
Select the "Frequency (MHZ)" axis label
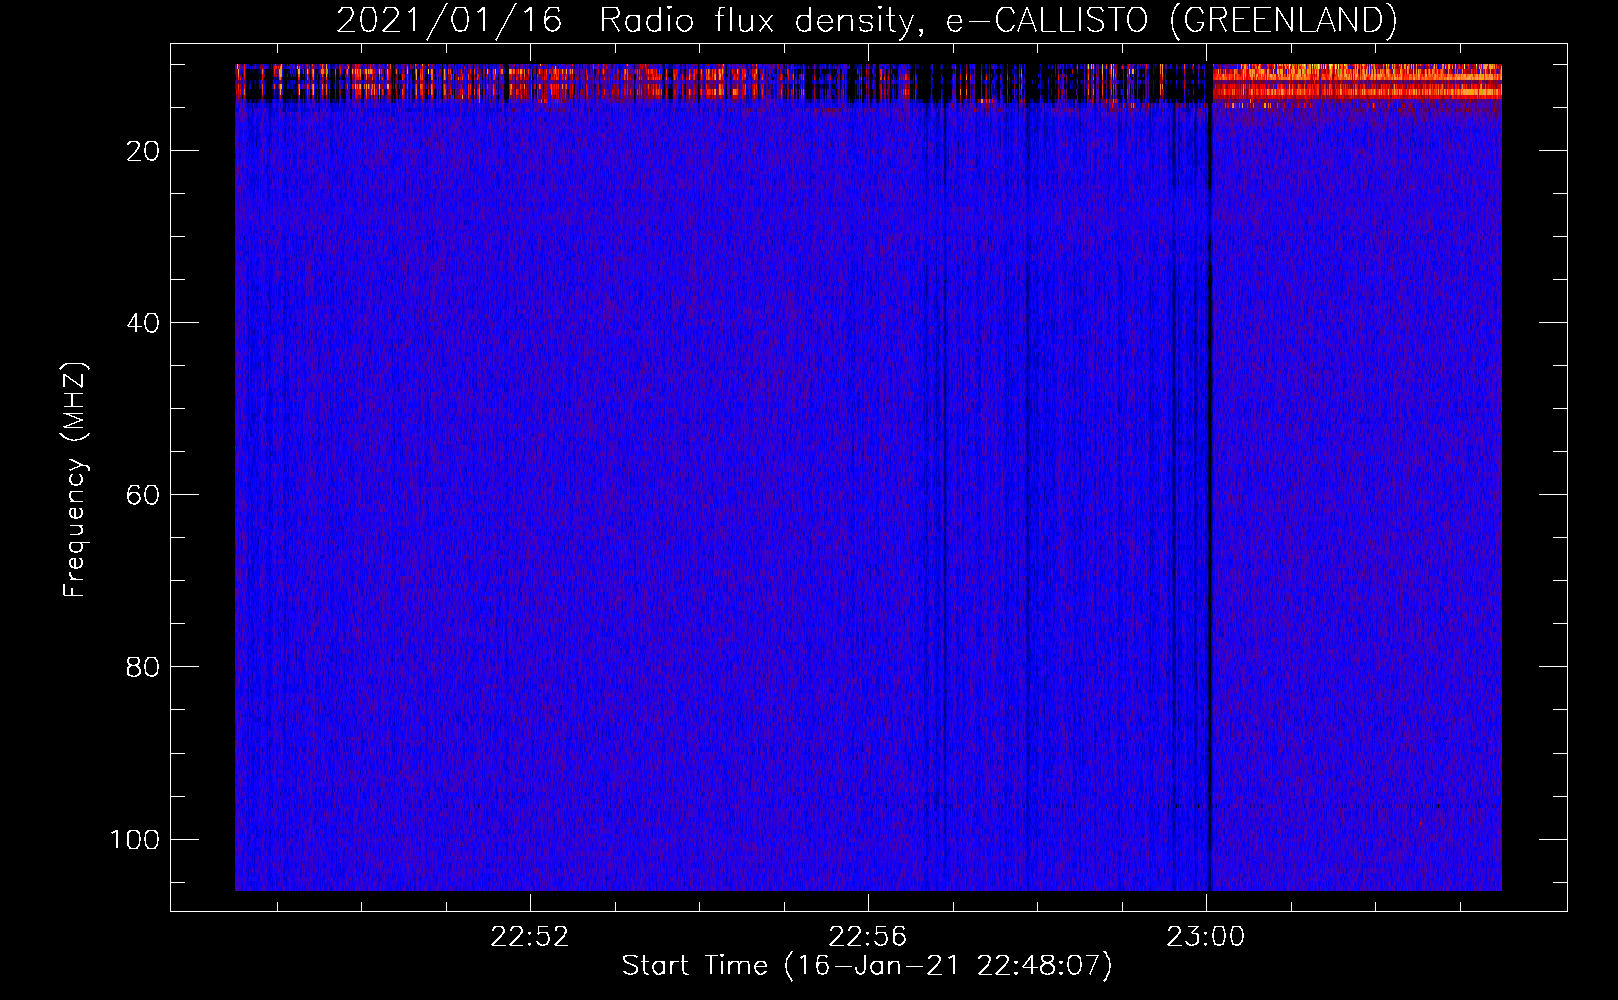point(75,480)
